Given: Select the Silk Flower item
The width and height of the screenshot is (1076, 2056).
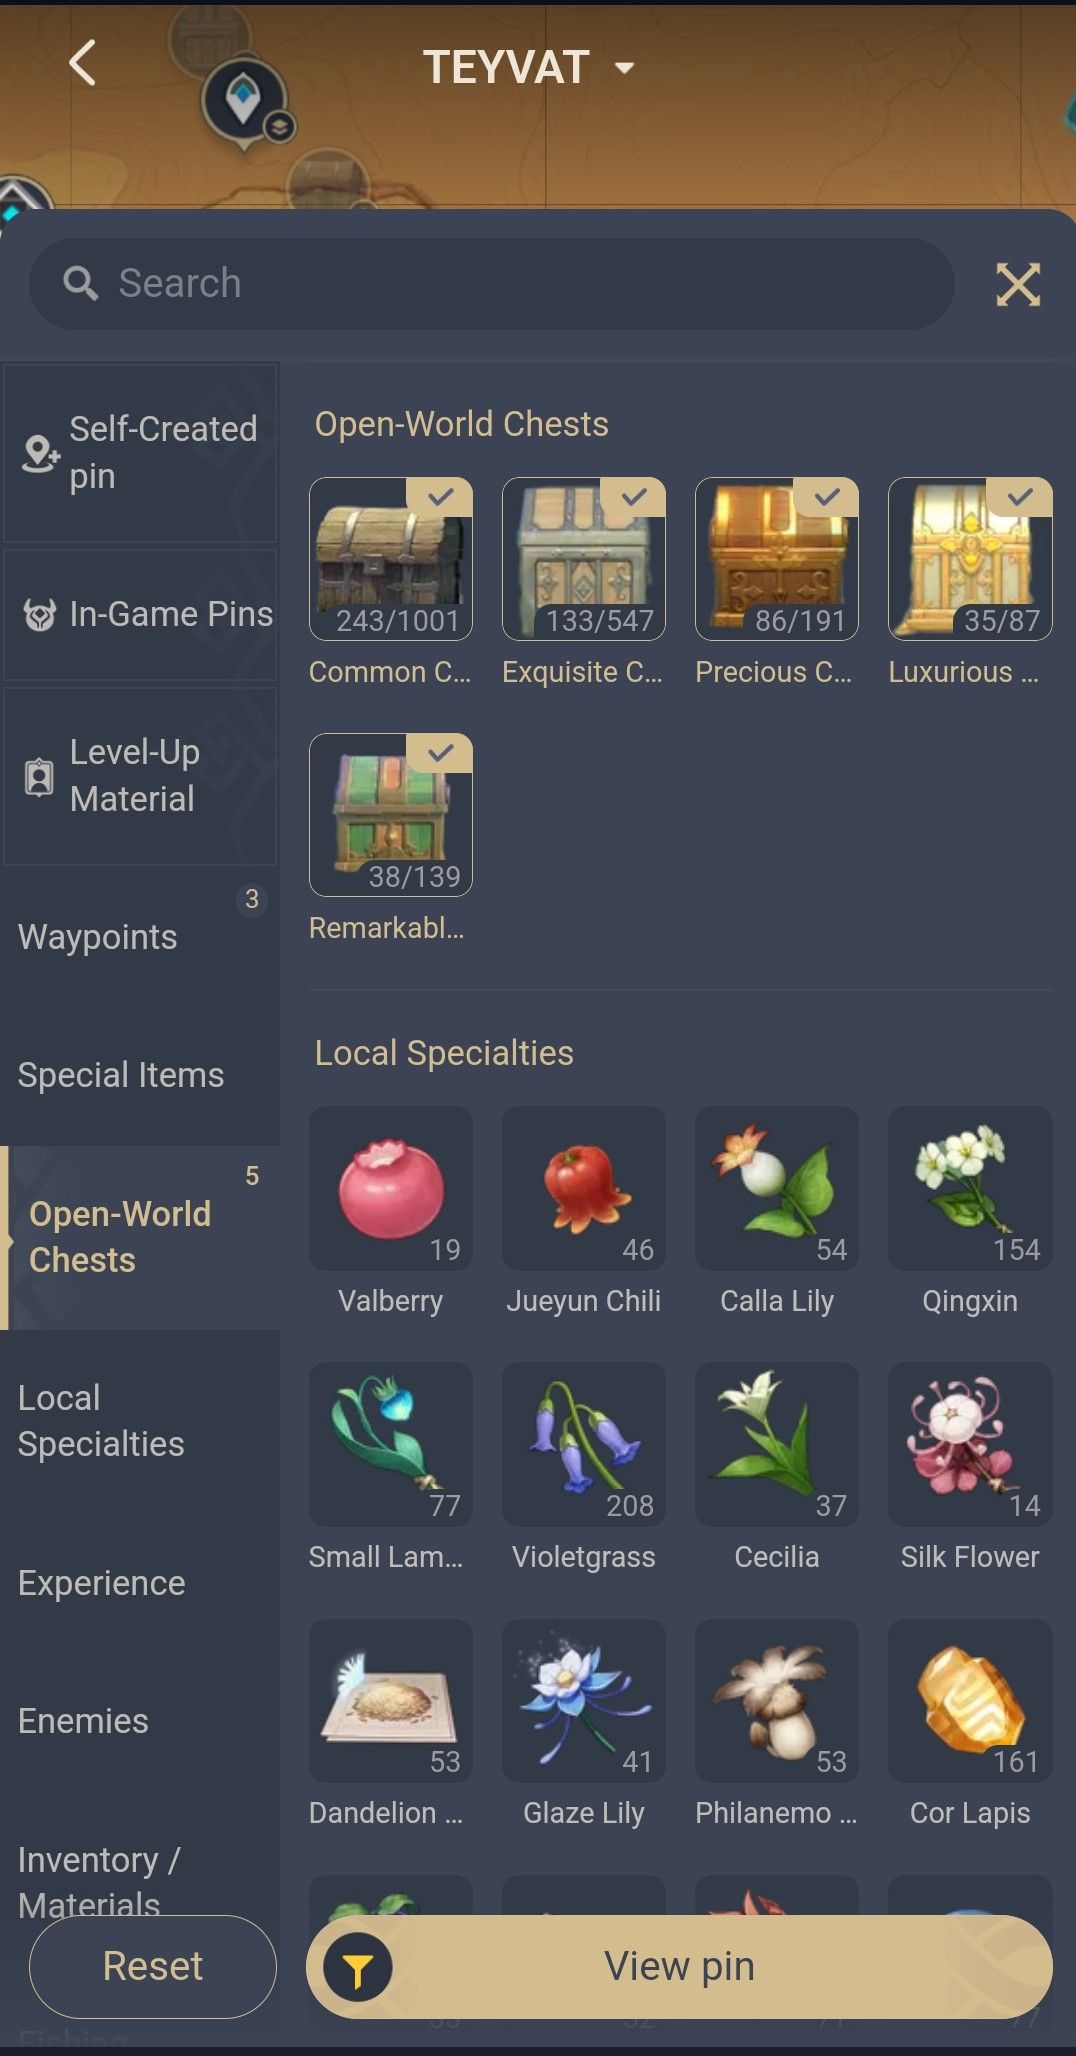Looking at the screenshot, I should (970, 1444).
